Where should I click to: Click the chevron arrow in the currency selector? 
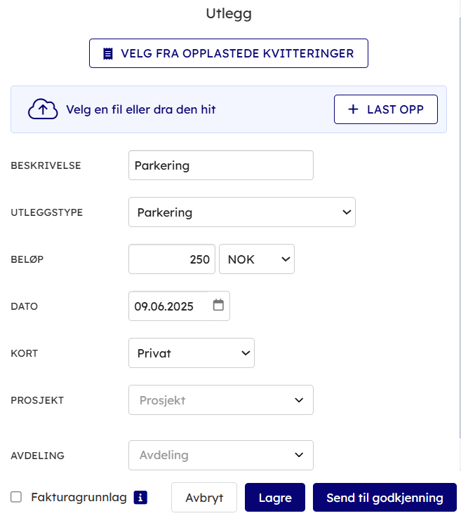pyautogui.click(x=286, y=259)
